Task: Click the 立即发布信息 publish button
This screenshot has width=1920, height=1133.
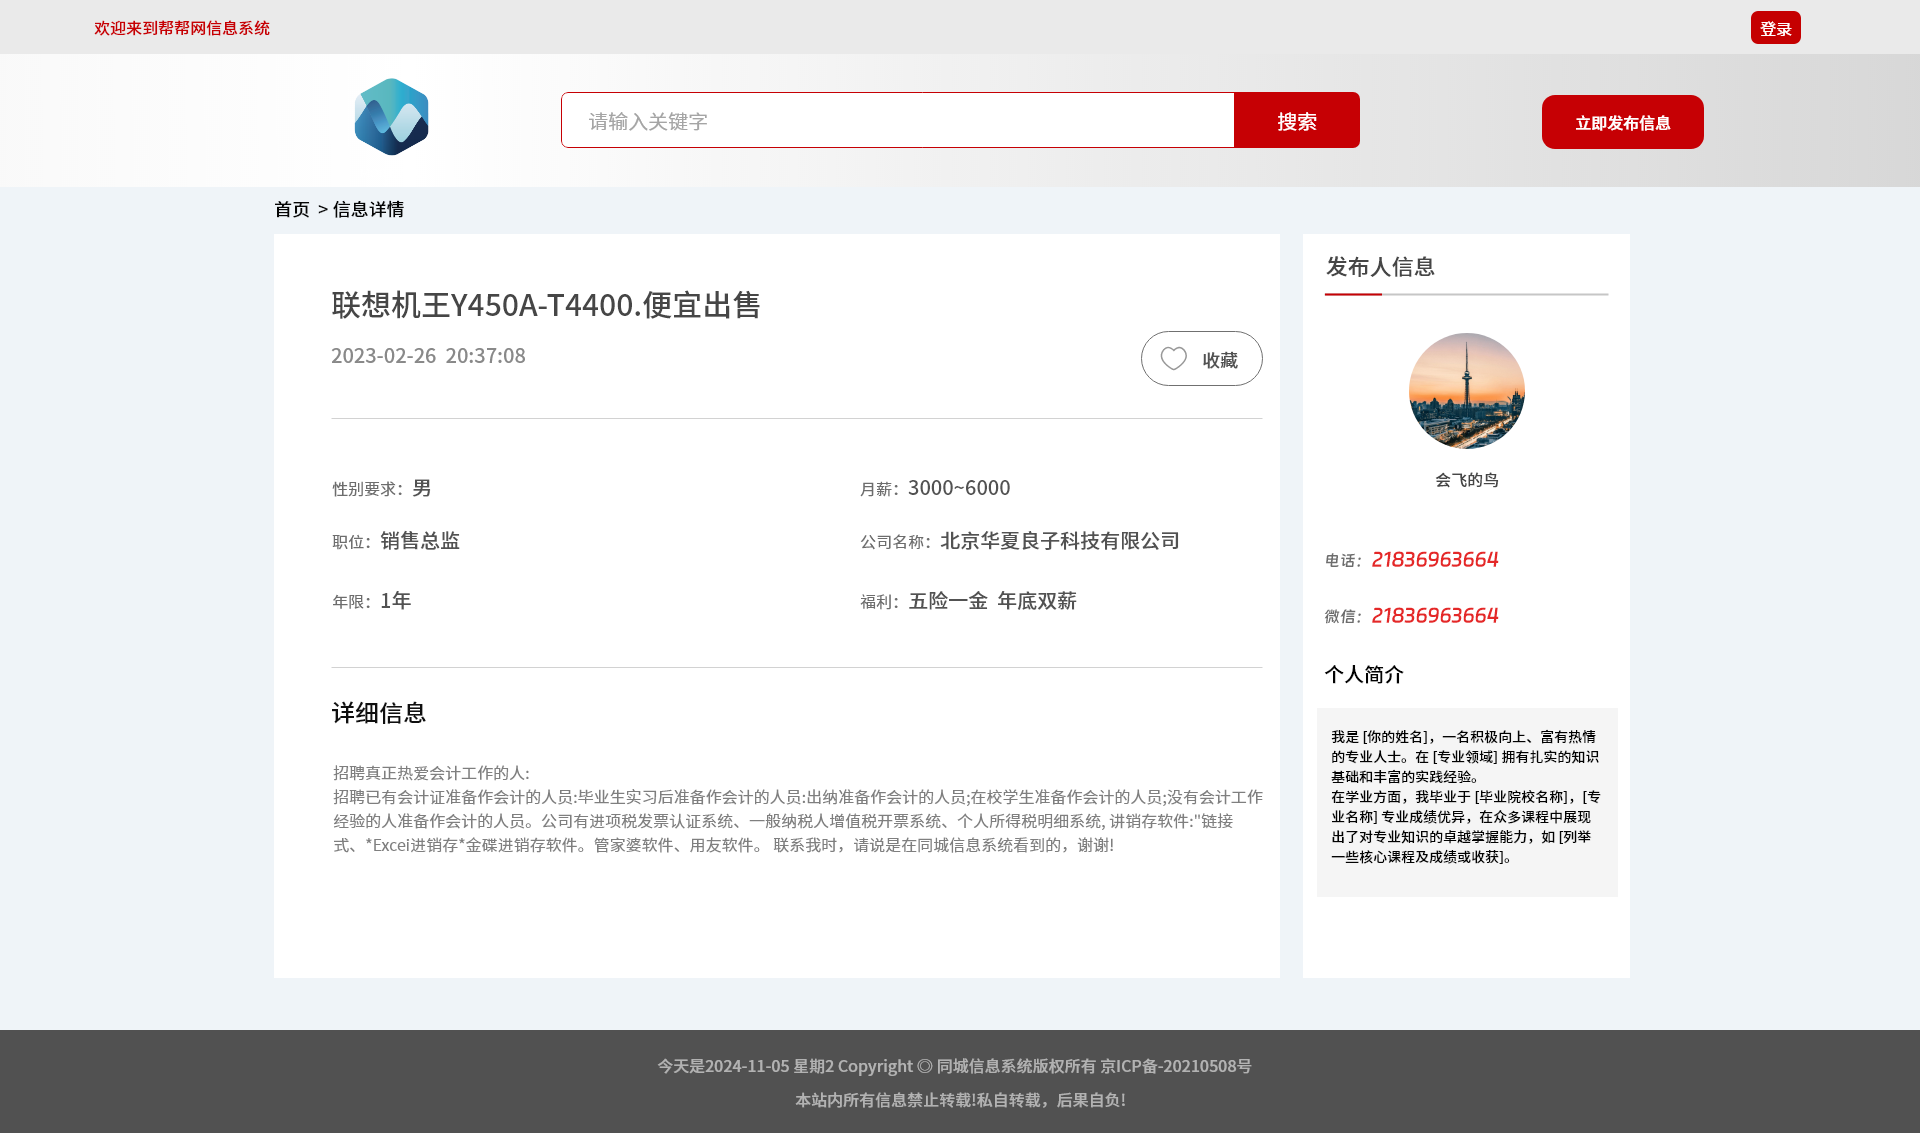Action: [1622, 122]
